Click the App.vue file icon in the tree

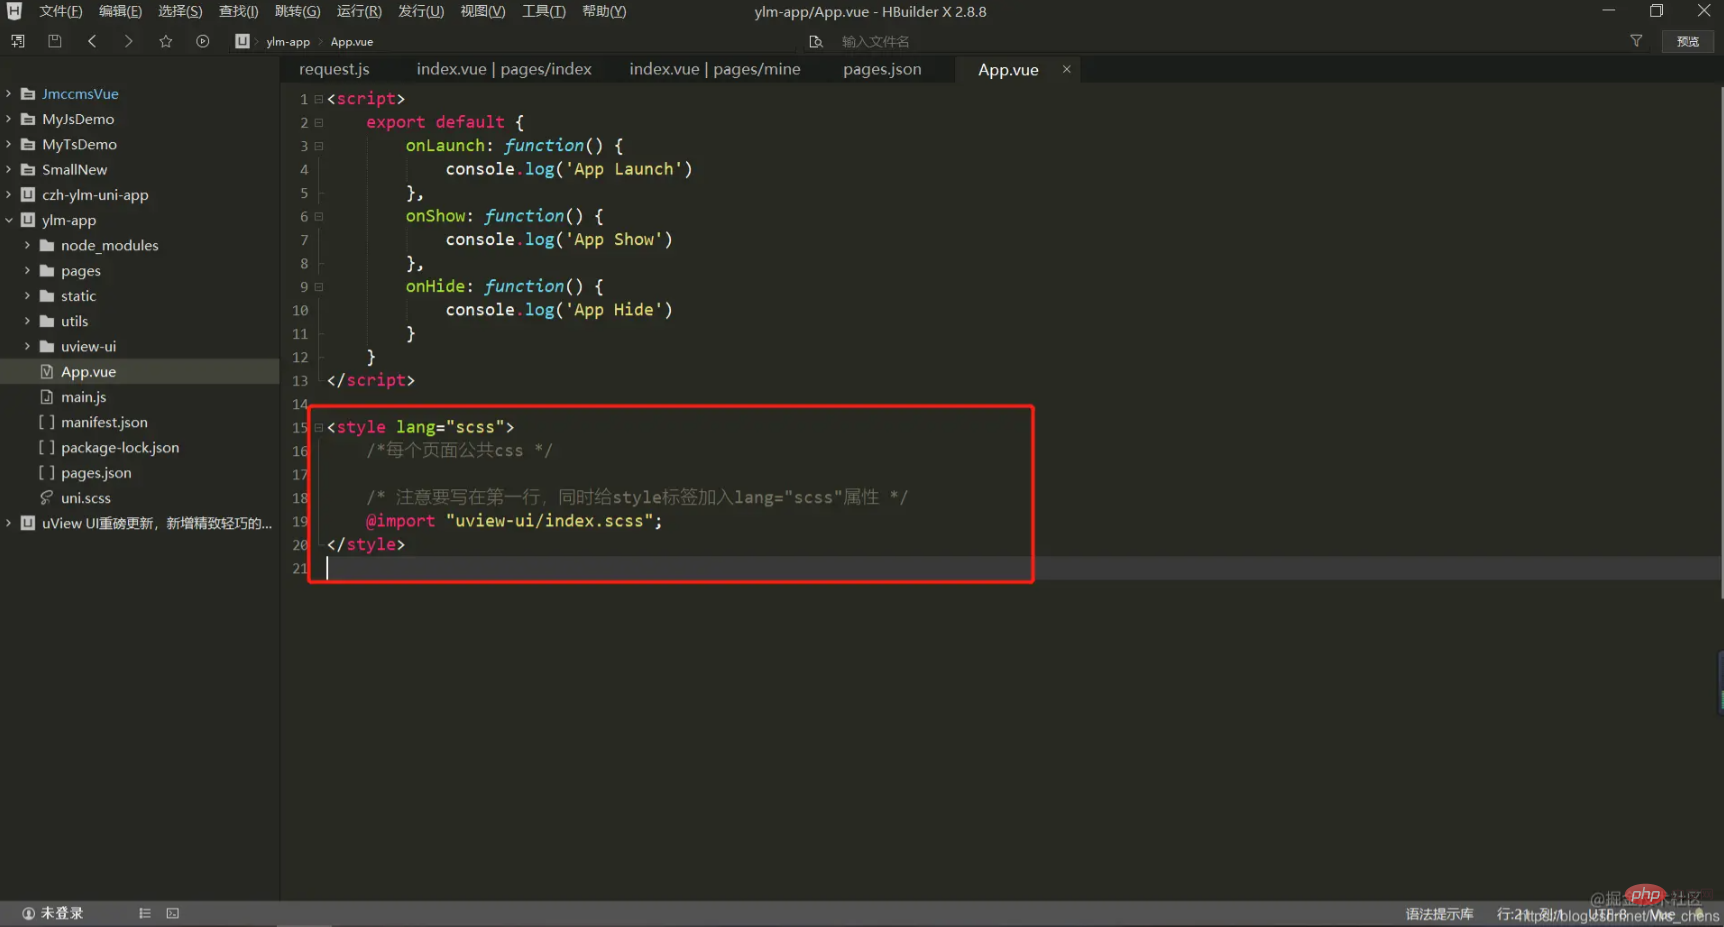(x=46, y=371)
